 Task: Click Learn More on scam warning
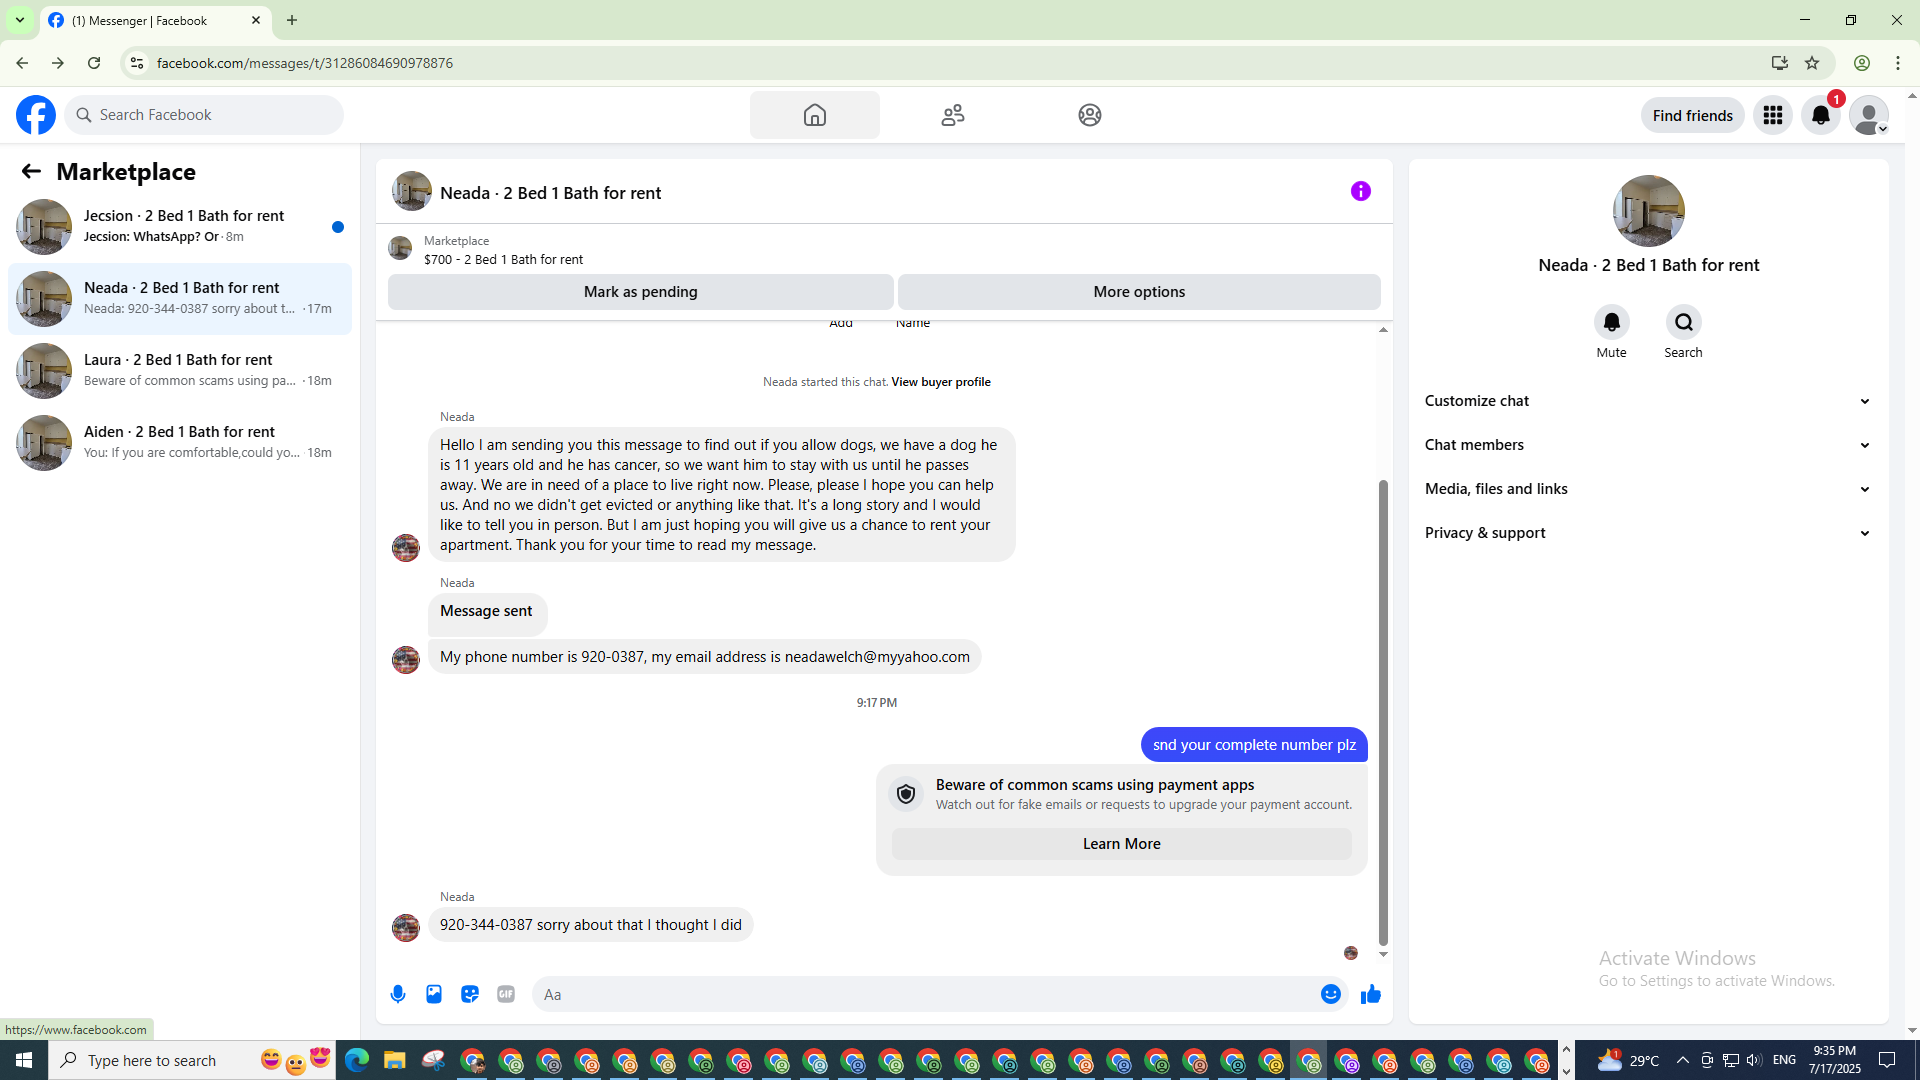tap(1122, 844)
